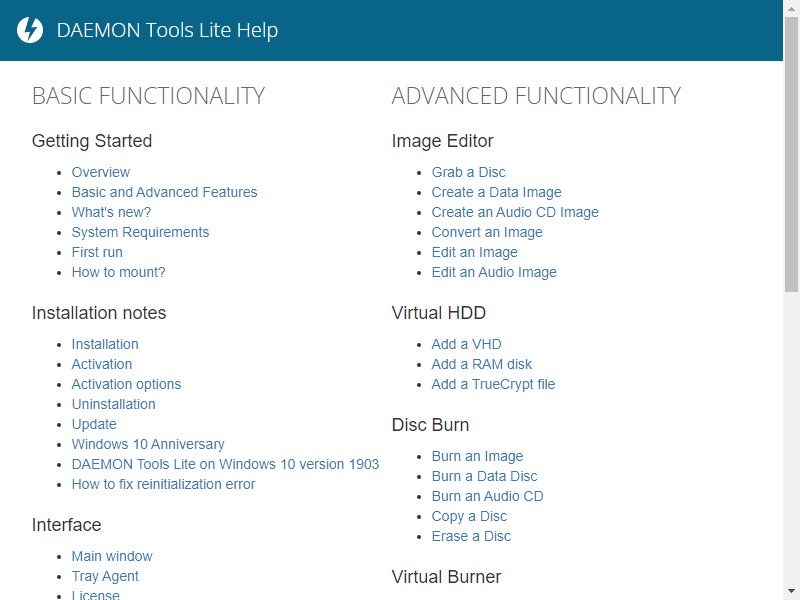Open the What's new? link
This screenshot has width=800, height=600.
[111, 212]
